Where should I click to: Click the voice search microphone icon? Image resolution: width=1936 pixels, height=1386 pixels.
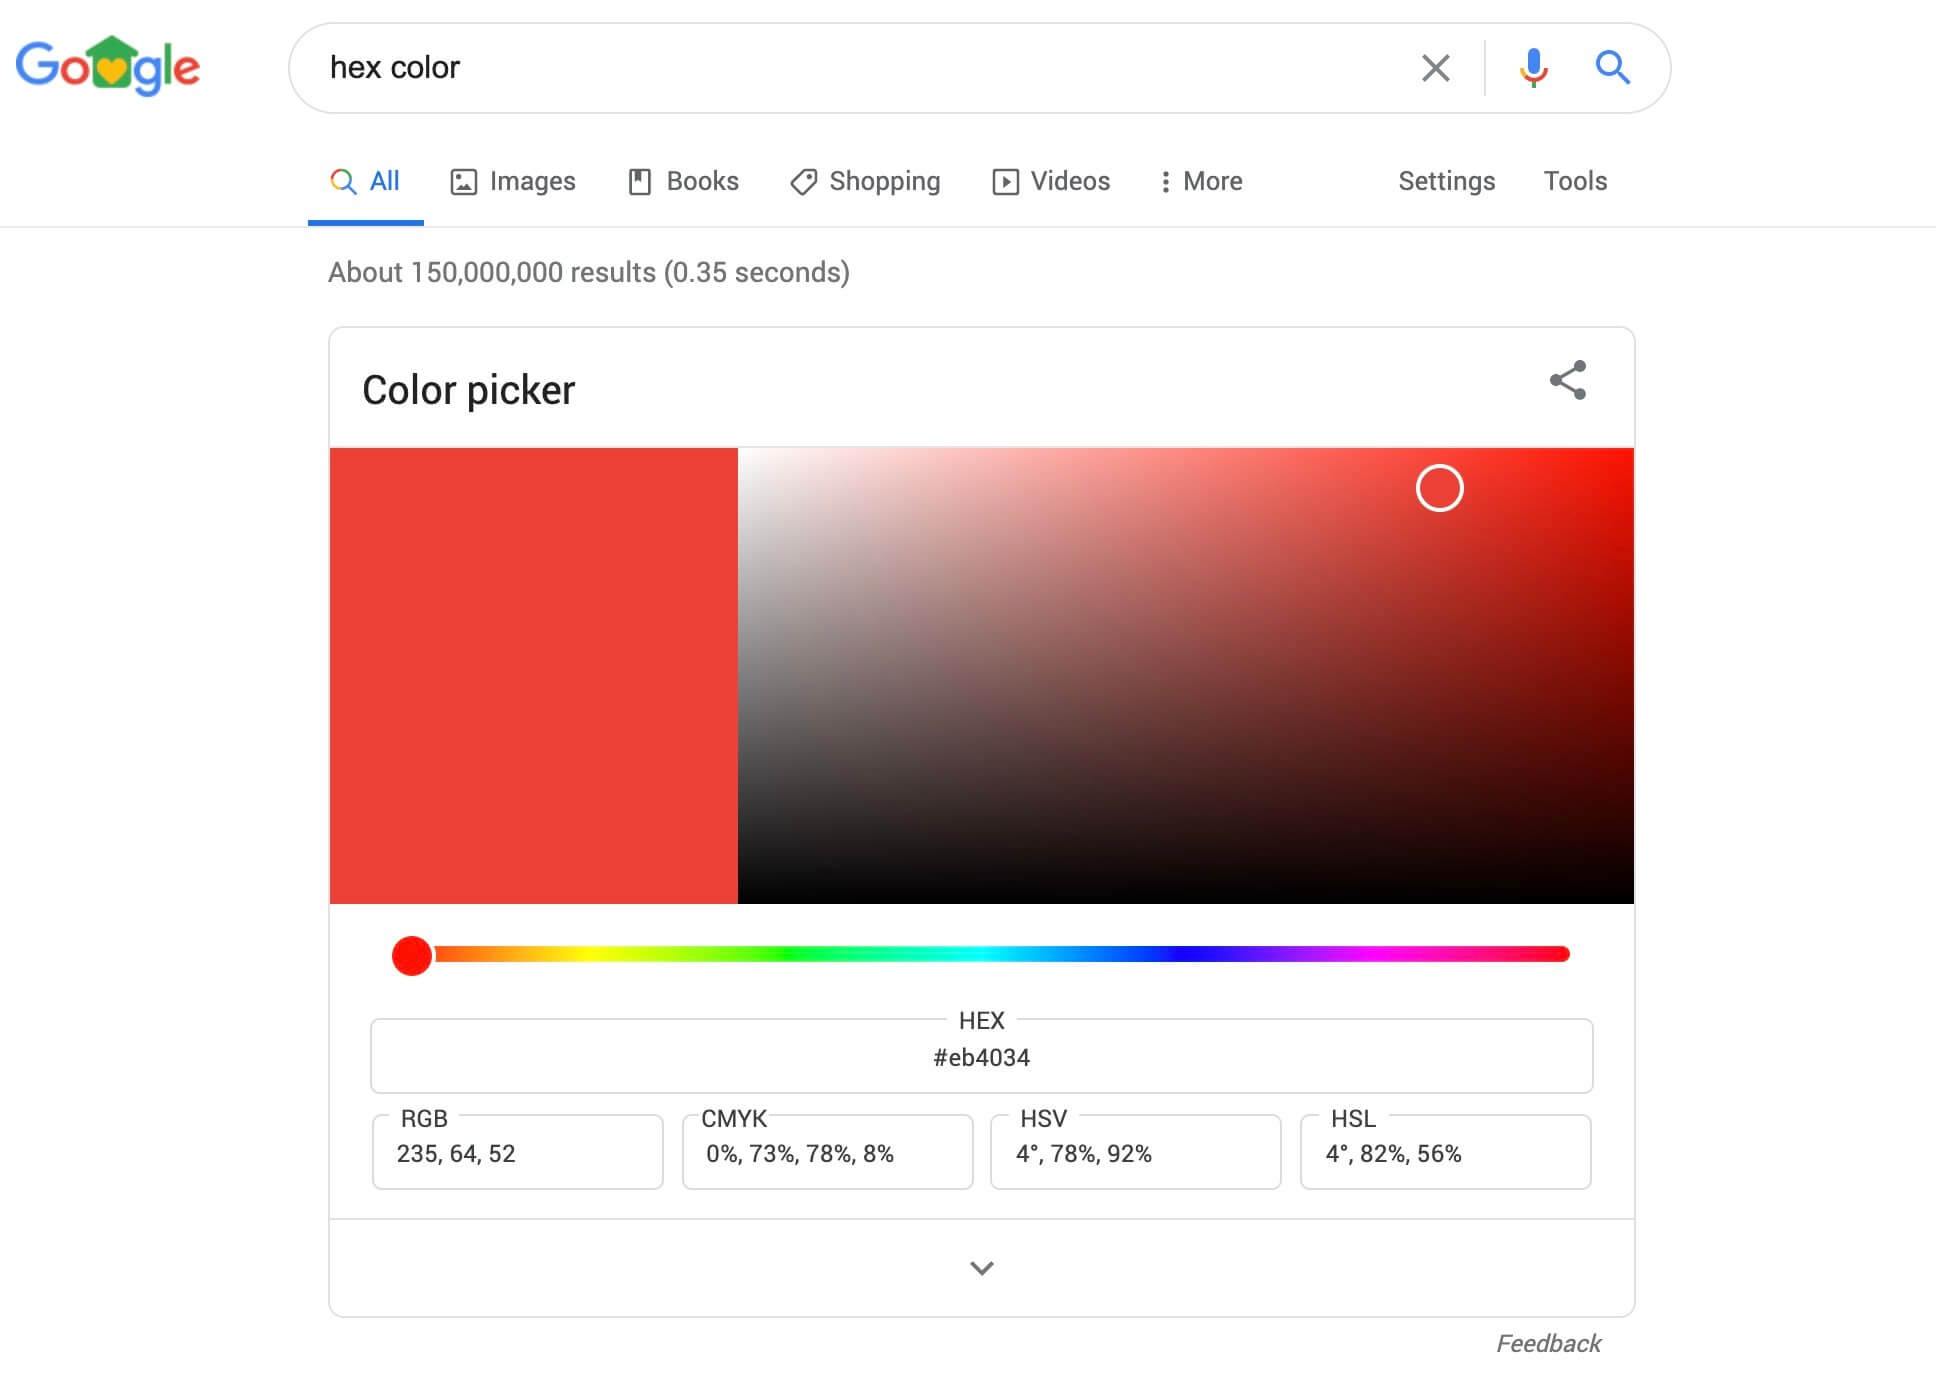[x=1533, y=67]
